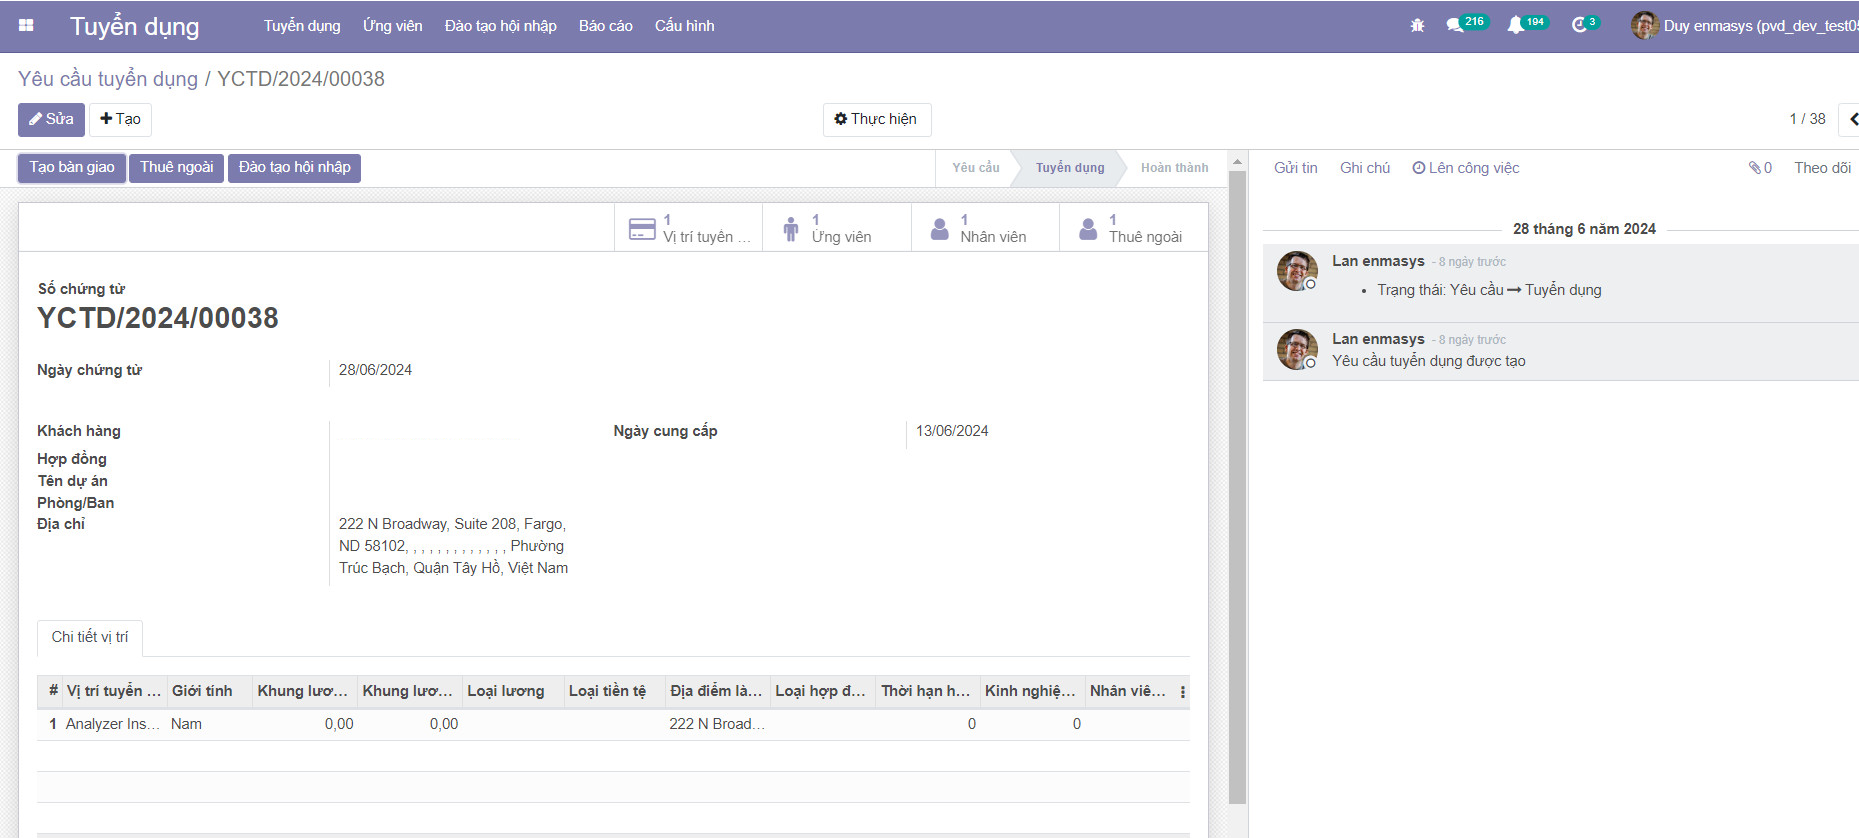The width and height of the screenshot is (1859, 838).
Task: Select the Chi tiết vị trí tab
Action: 90,637
